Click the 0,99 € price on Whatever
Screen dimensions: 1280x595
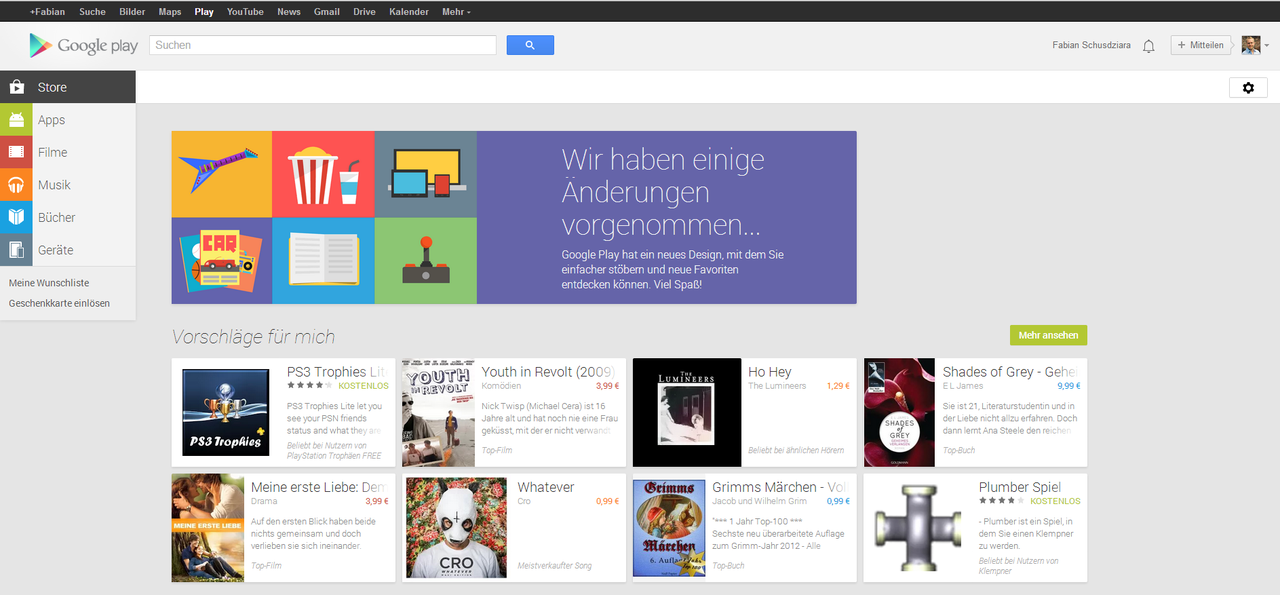(x=608, y=501)
